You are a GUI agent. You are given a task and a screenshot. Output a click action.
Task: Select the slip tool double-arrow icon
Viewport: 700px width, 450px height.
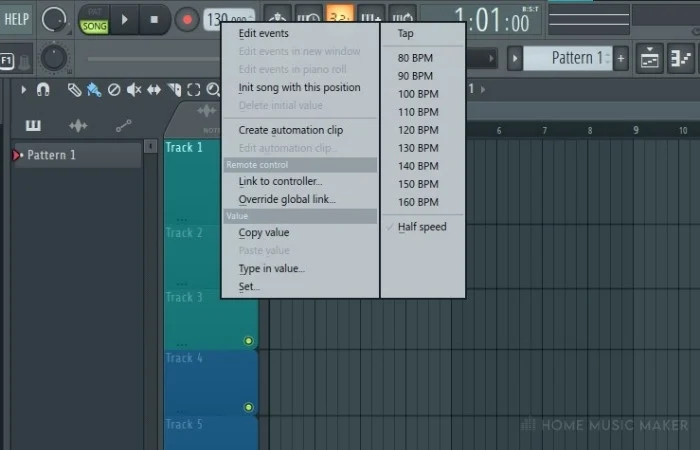click(x=154, y=90)
